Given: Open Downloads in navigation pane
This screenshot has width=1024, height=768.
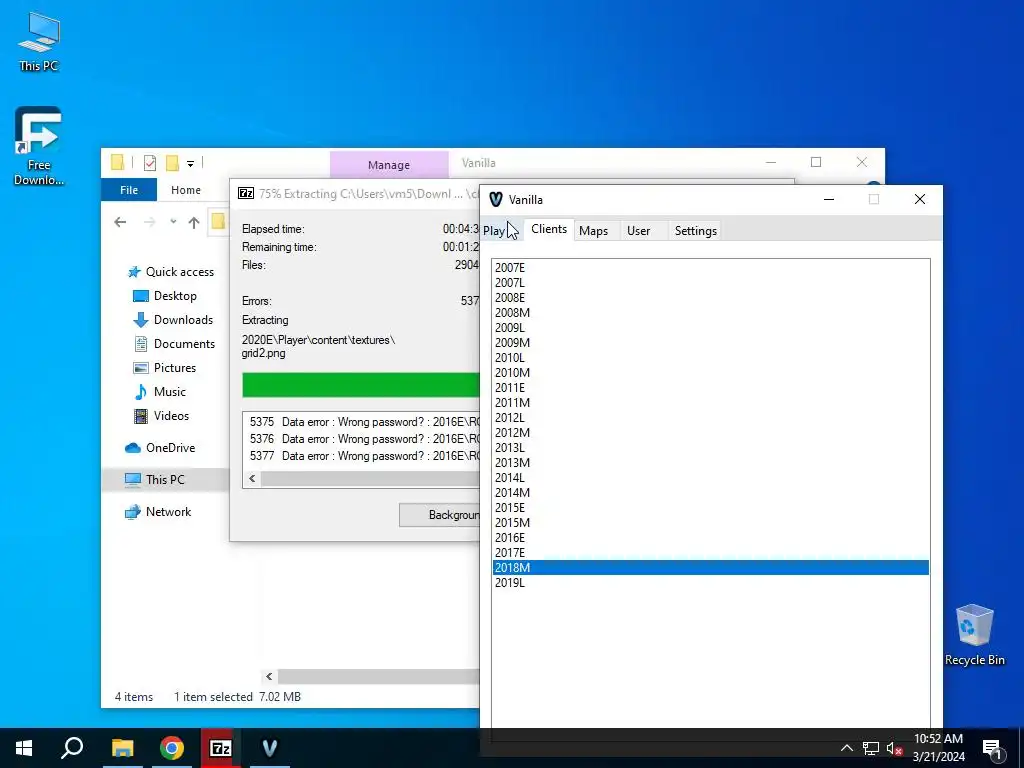Looking at the screenshot, I should pyautogui.click(x=173, y=320).
